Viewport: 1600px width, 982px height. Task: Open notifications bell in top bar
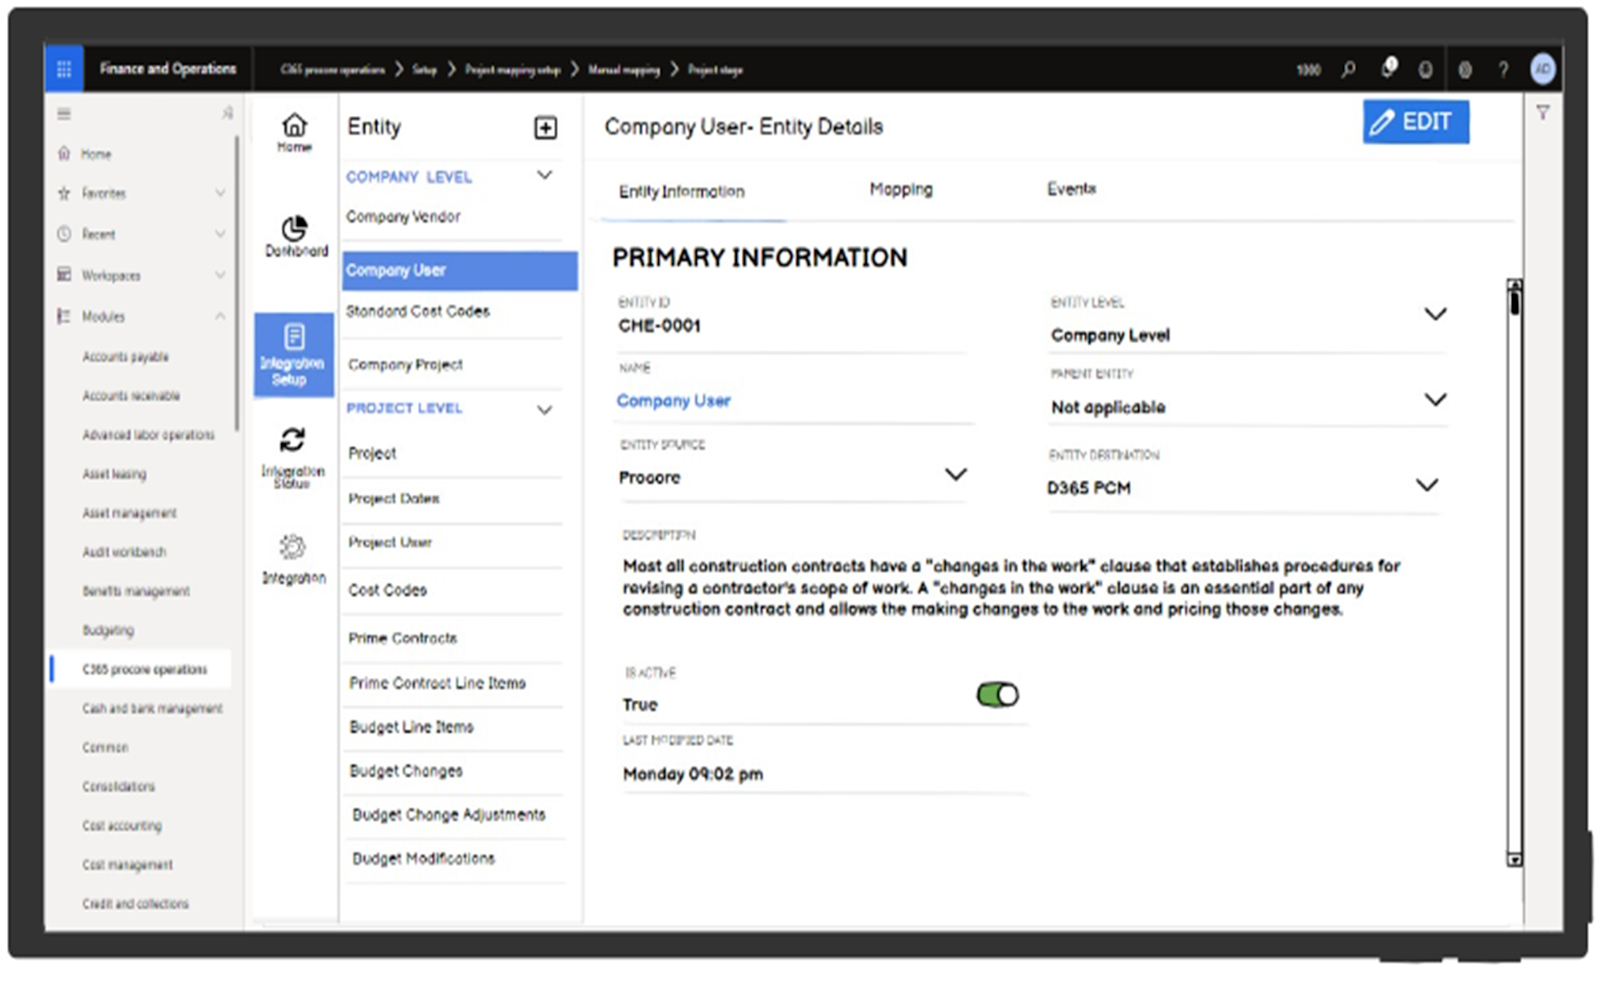(x=1389, y=68)
